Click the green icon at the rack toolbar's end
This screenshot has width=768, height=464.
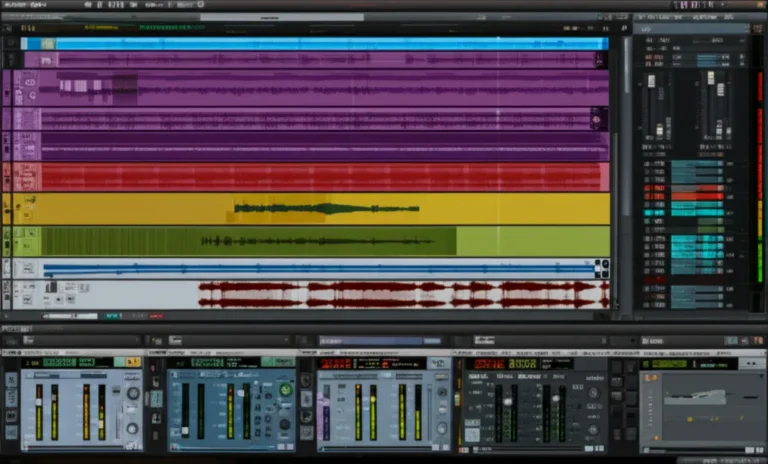[731, 341]
